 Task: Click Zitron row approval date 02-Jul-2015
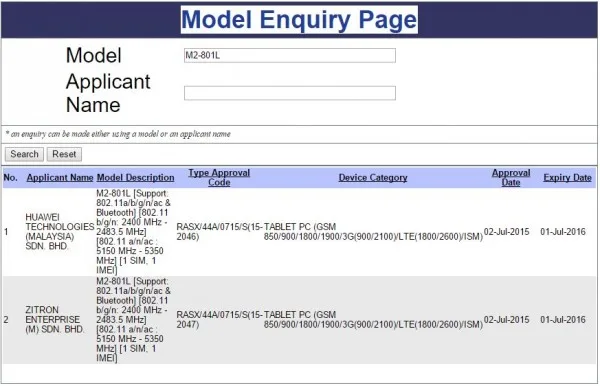click(x=507, y=319)
